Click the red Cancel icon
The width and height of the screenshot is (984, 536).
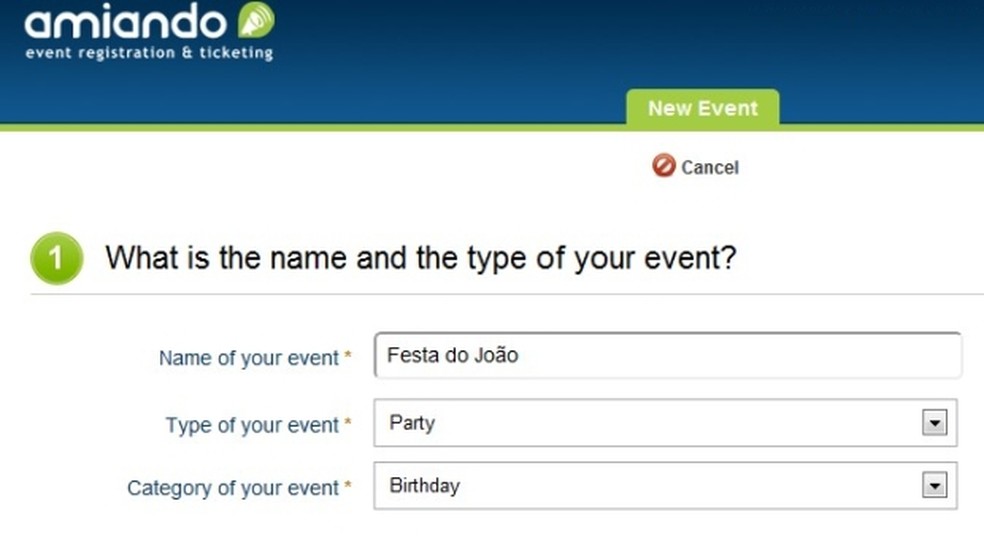click(x=664, y=166)
